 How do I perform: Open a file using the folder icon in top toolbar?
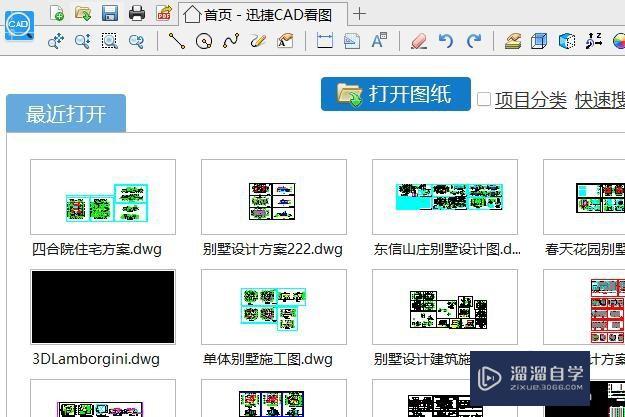pos(83,13)
